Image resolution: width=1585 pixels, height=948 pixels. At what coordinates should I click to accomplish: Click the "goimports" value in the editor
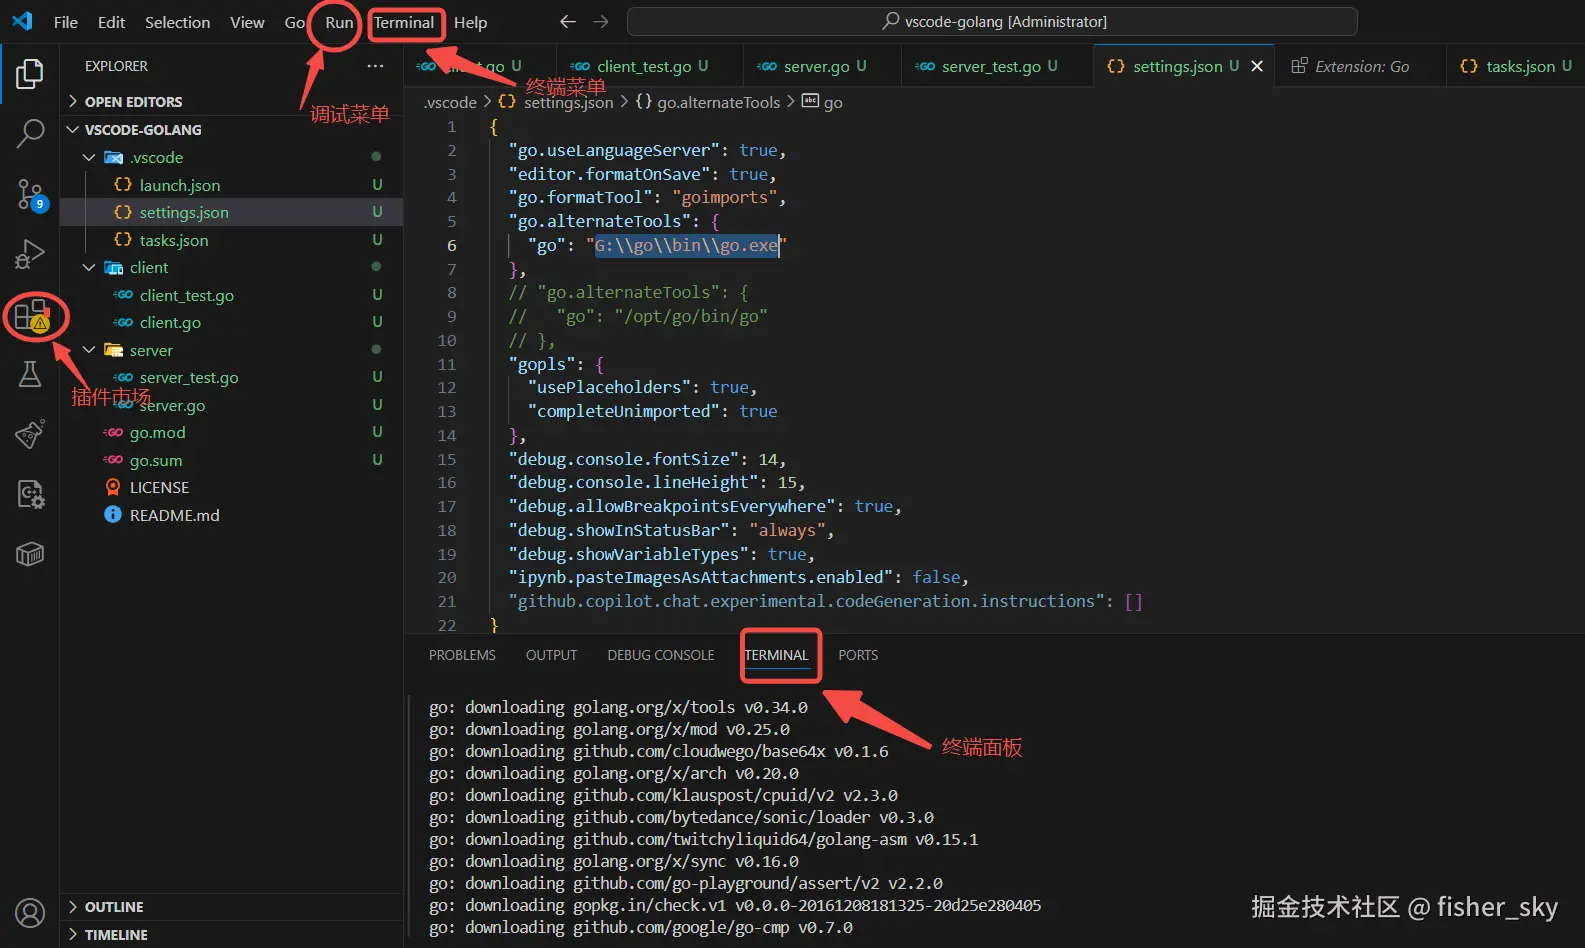[725, 197]
